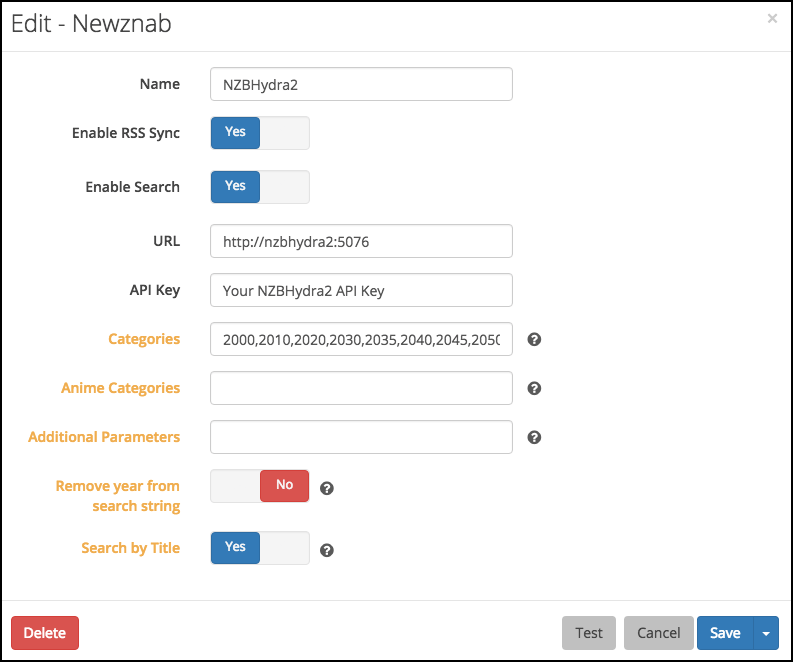Select the Categories input field
This screenshot has height=662, width=793.
pyautogui.click(x=361, y=340)
